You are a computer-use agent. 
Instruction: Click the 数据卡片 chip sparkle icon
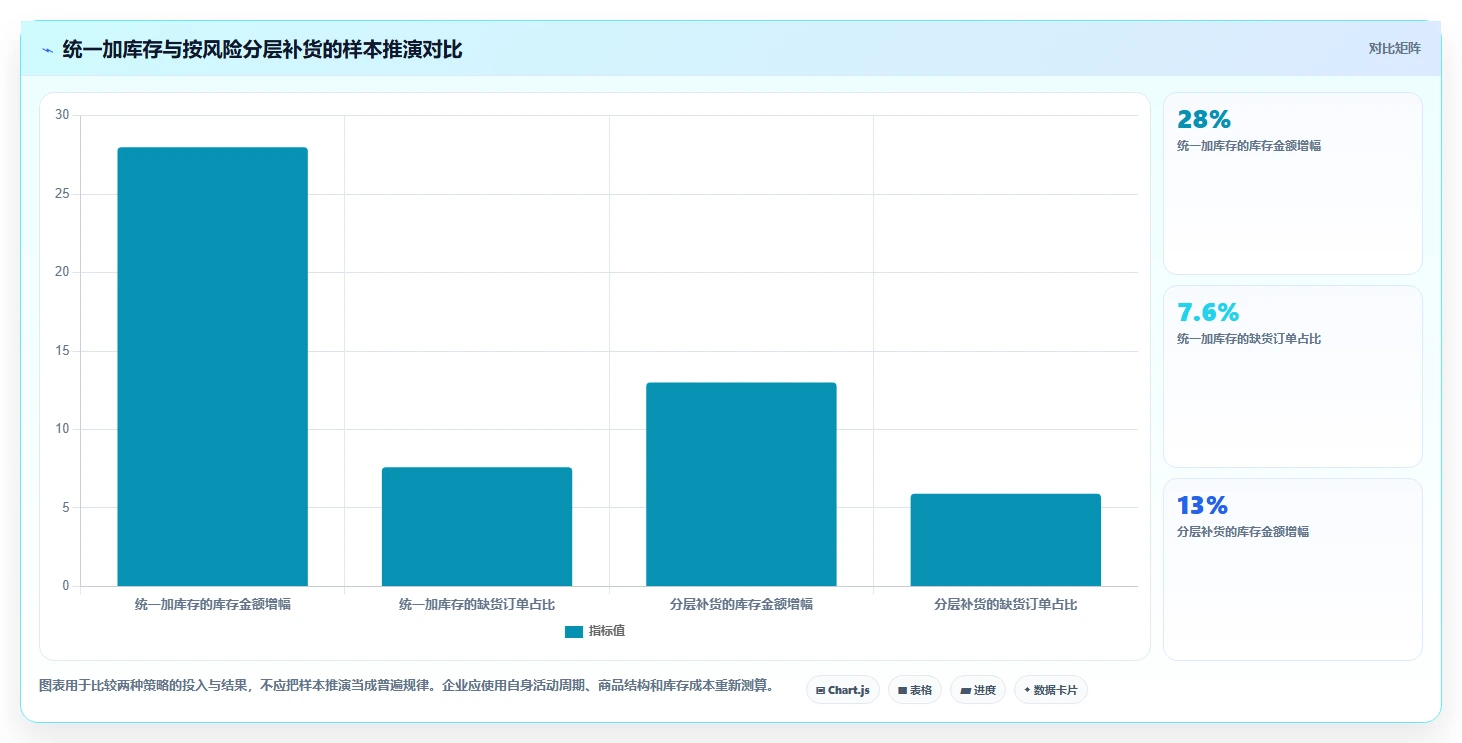[1027, 690]
